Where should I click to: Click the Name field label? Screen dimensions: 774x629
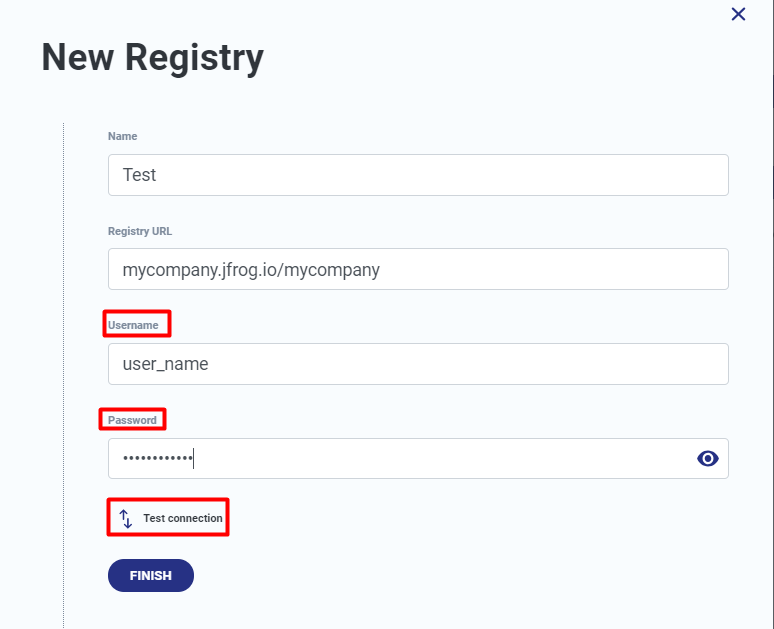click(x=122, y=136)
